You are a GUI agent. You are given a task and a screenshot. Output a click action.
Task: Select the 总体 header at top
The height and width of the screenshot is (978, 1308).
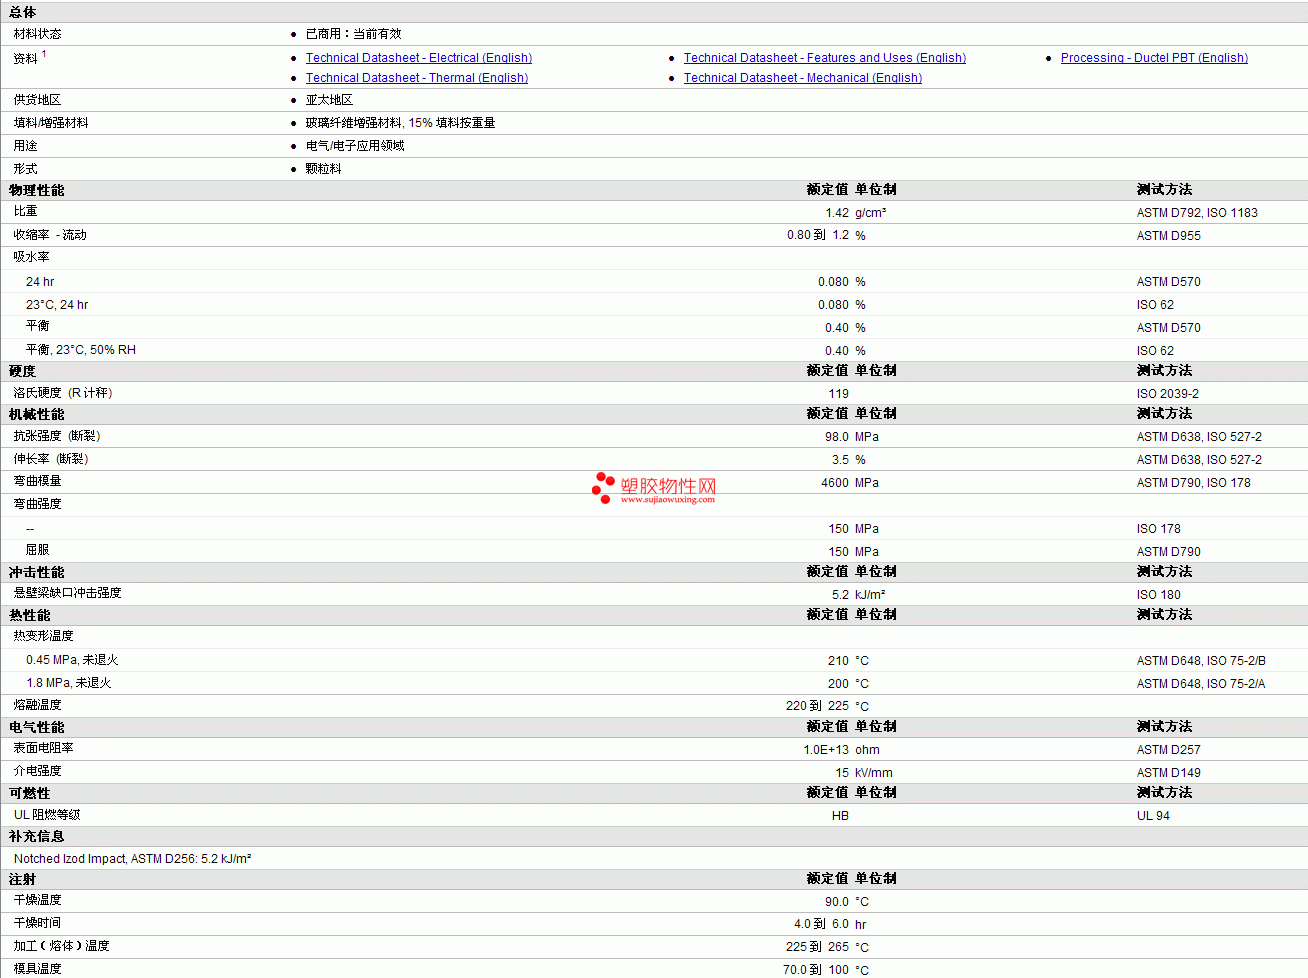click(x=22, y=12)
